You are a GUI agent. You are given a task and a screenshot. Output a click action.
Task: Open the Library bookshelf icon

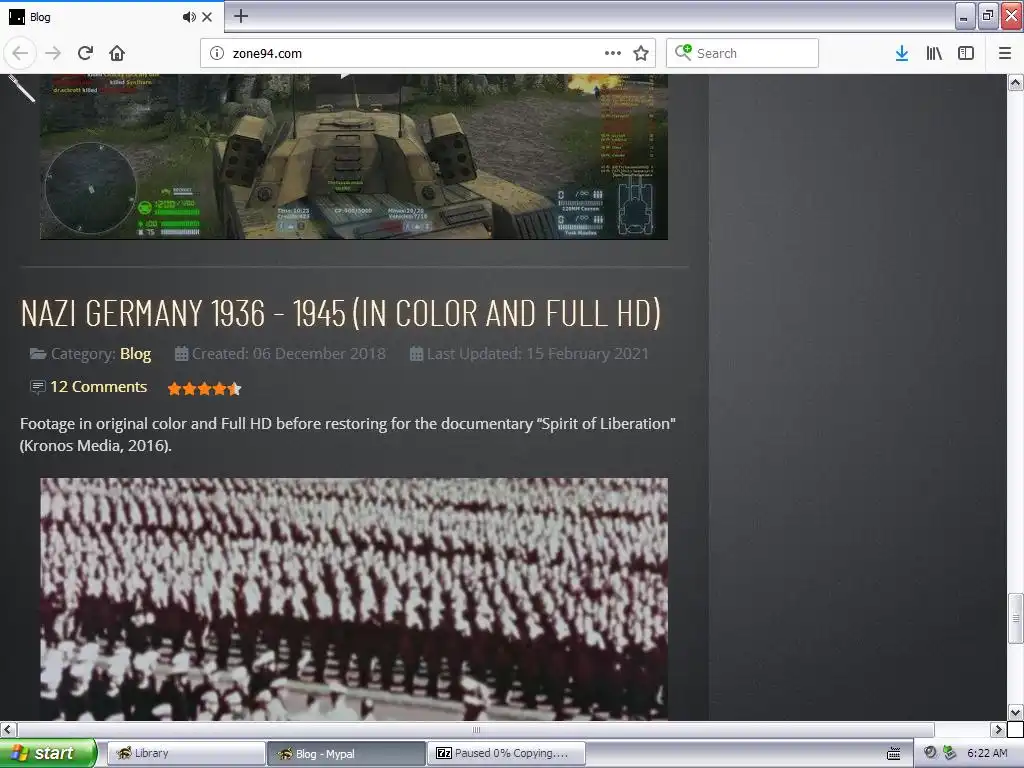[934, 53]
